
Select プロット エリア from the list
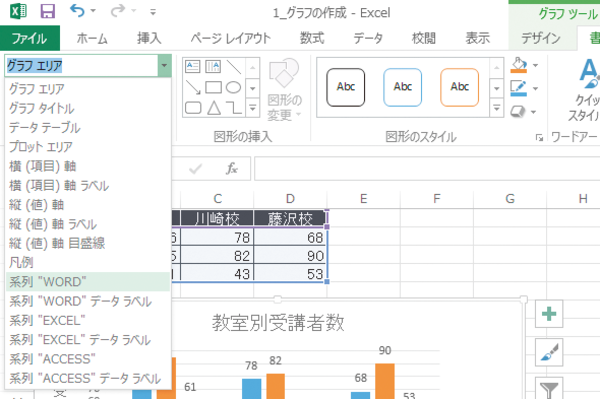(x=88, y=147)
